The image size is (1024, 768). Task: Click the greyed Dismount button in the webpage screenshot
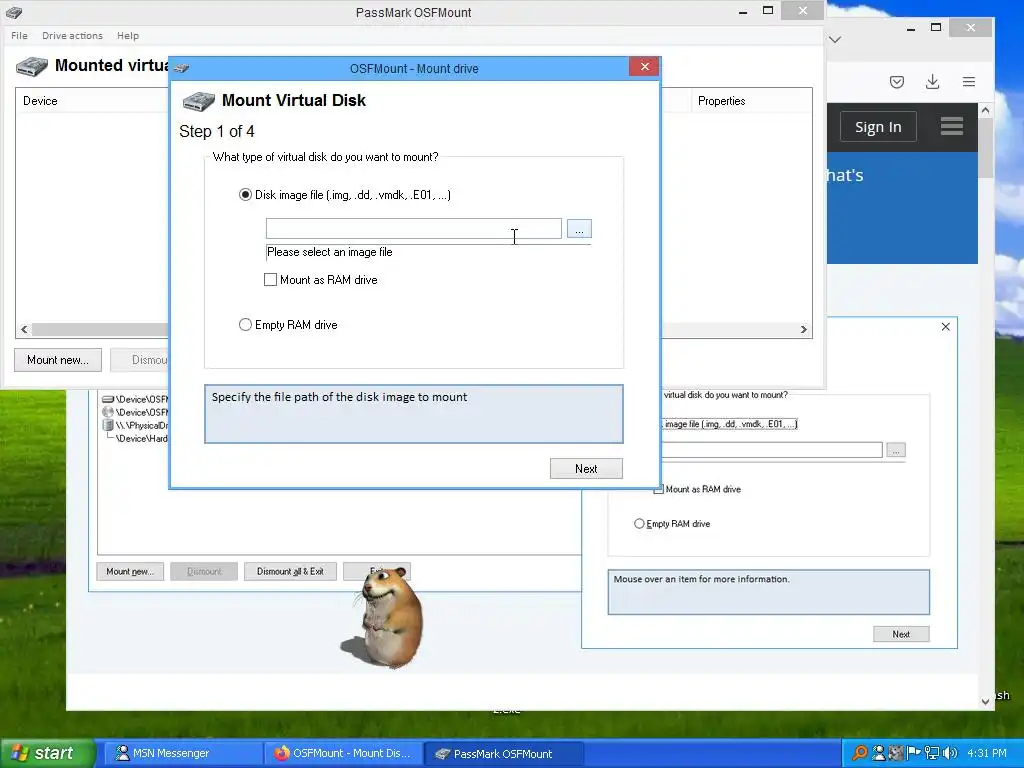(204, 571)
